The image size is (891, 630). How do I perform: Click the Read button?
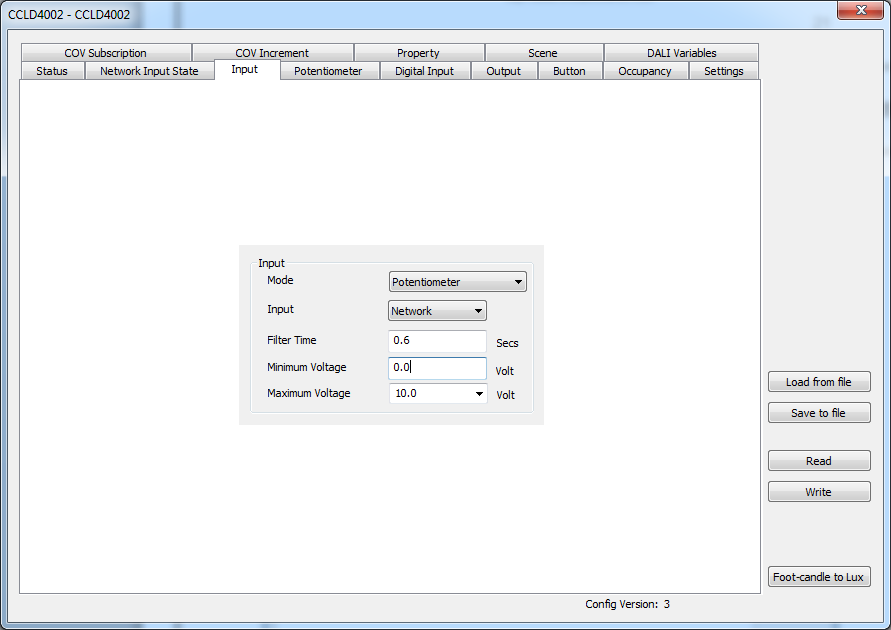[x=819, y=461]
